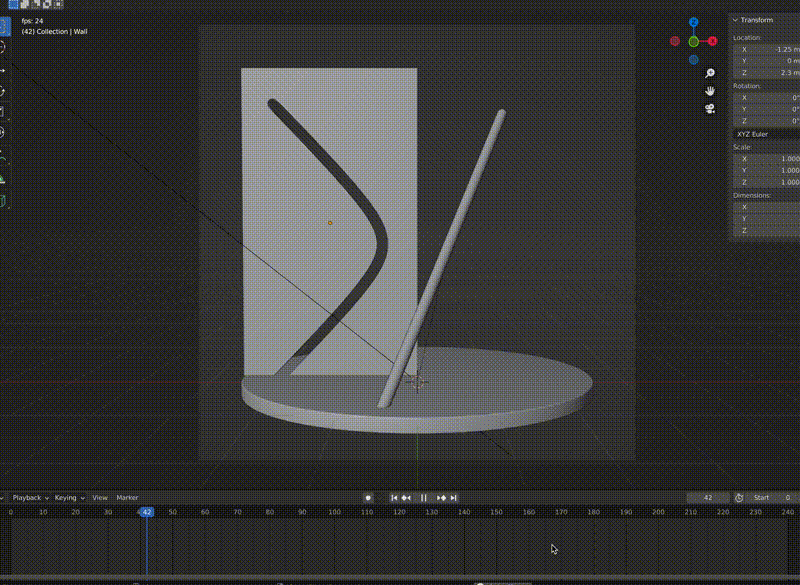Open the timeline Marker menu

pos(127,498)
